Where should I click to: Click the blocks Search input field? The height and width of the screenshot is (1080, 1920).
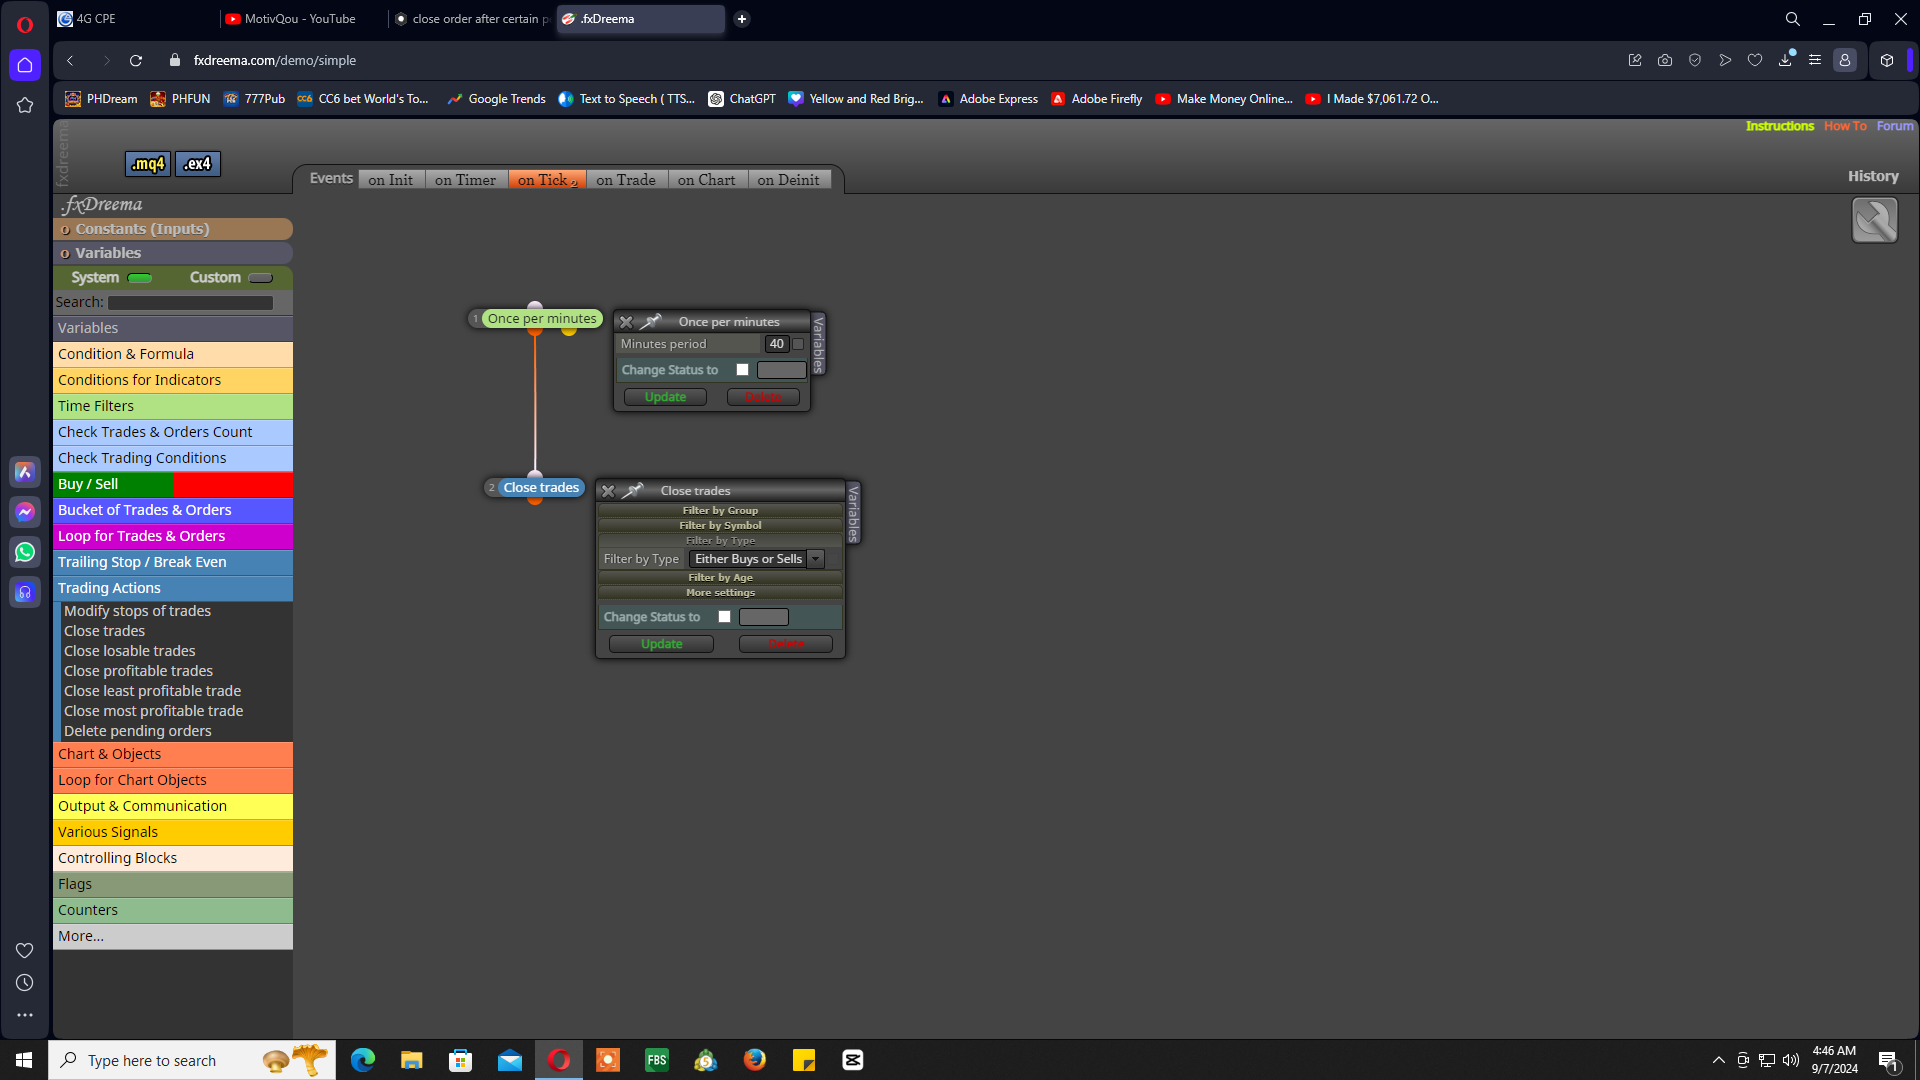coord(190,302)
